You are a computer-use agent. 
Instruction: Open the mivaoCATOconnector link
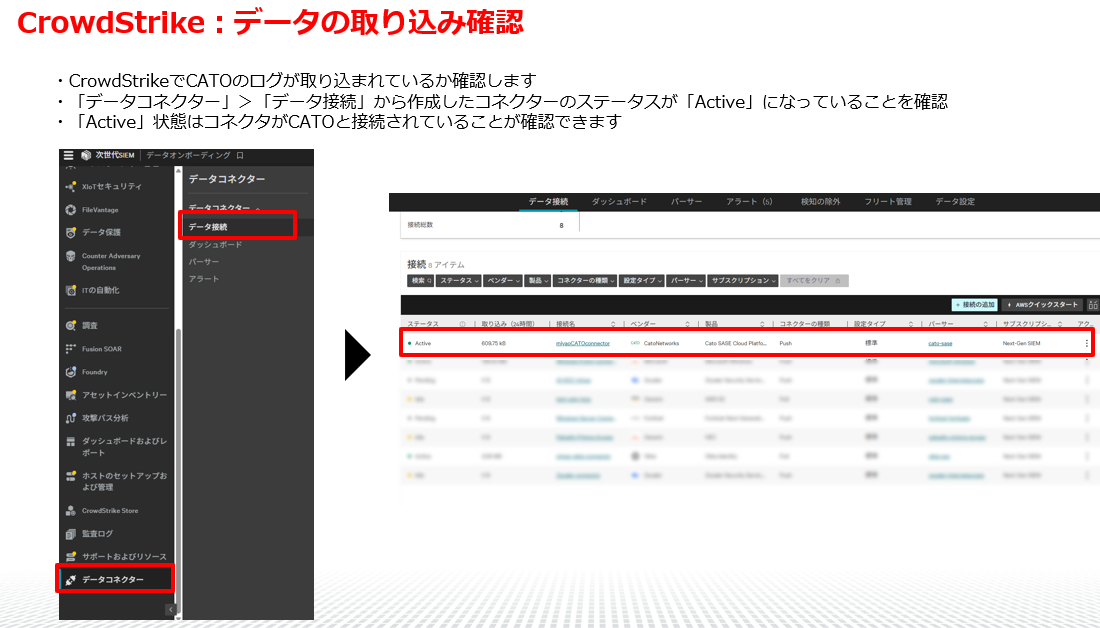pos(582,343)
